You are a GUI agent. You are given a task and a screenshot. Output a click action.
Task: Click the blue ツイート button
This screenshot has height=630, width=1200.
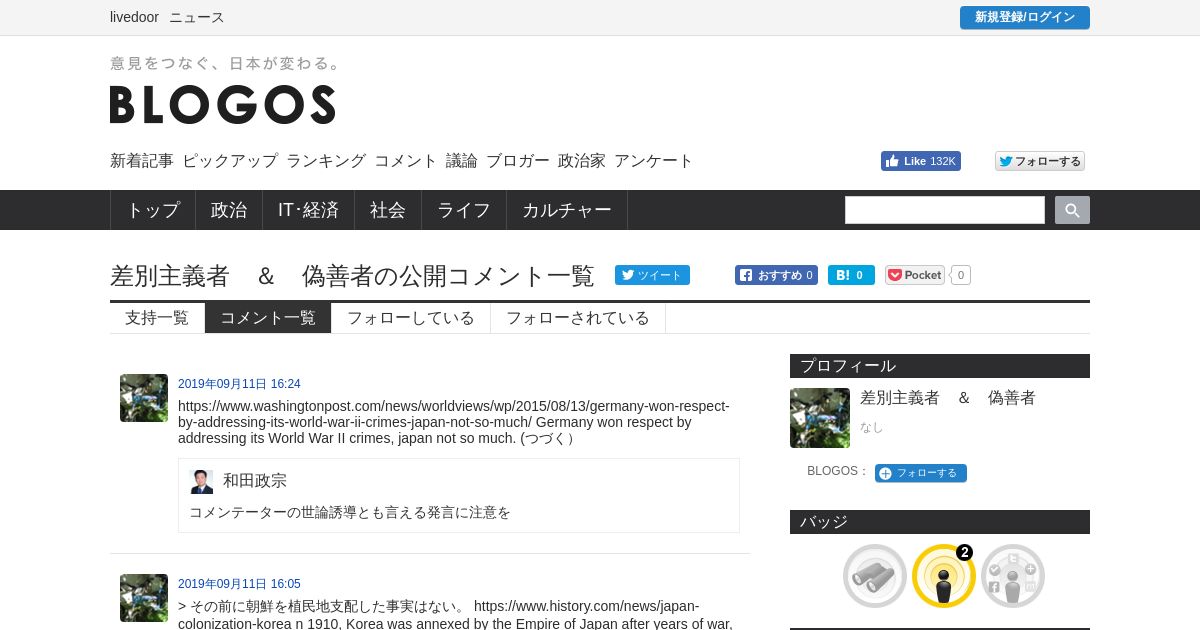652,275
